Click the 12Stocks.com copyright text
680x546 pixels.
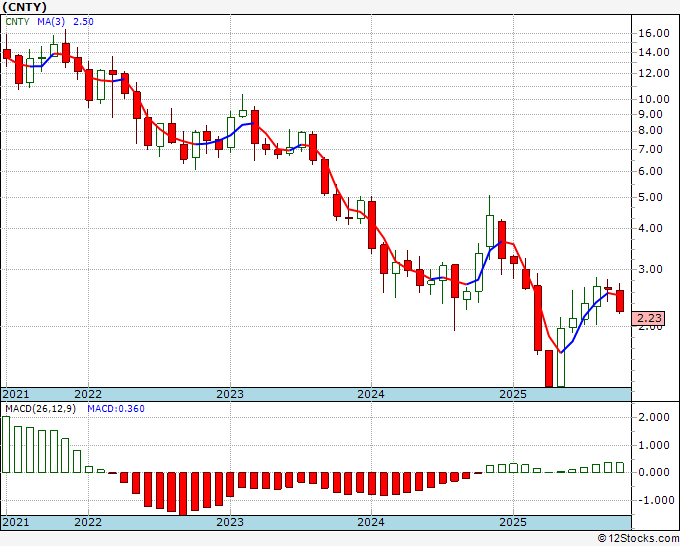point(638,539)
